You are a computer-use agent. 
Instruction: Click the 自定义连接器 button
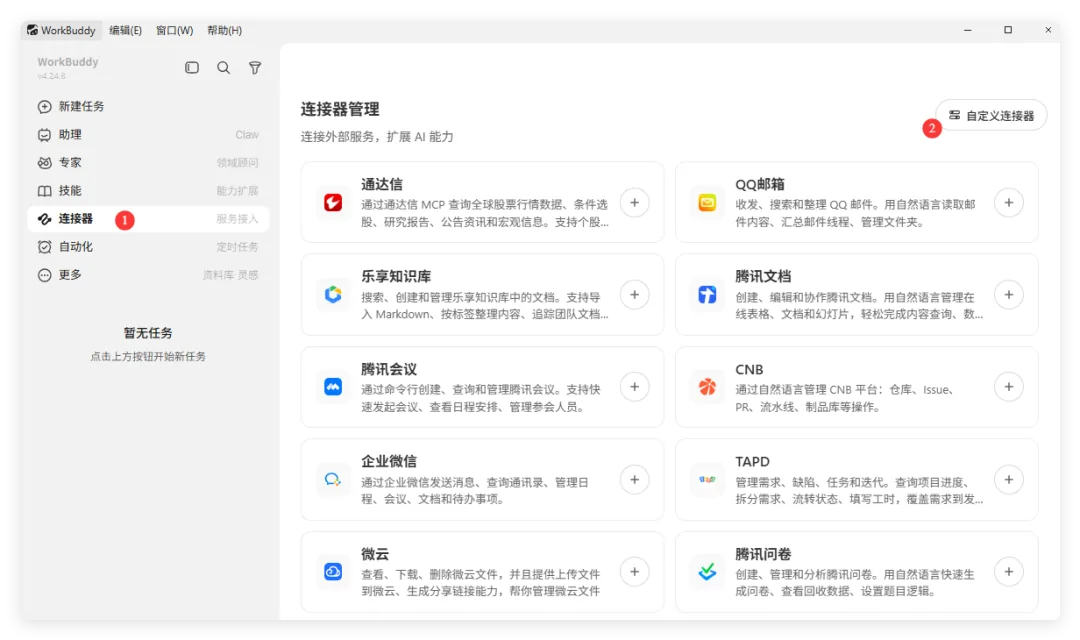tap(991, 115)
